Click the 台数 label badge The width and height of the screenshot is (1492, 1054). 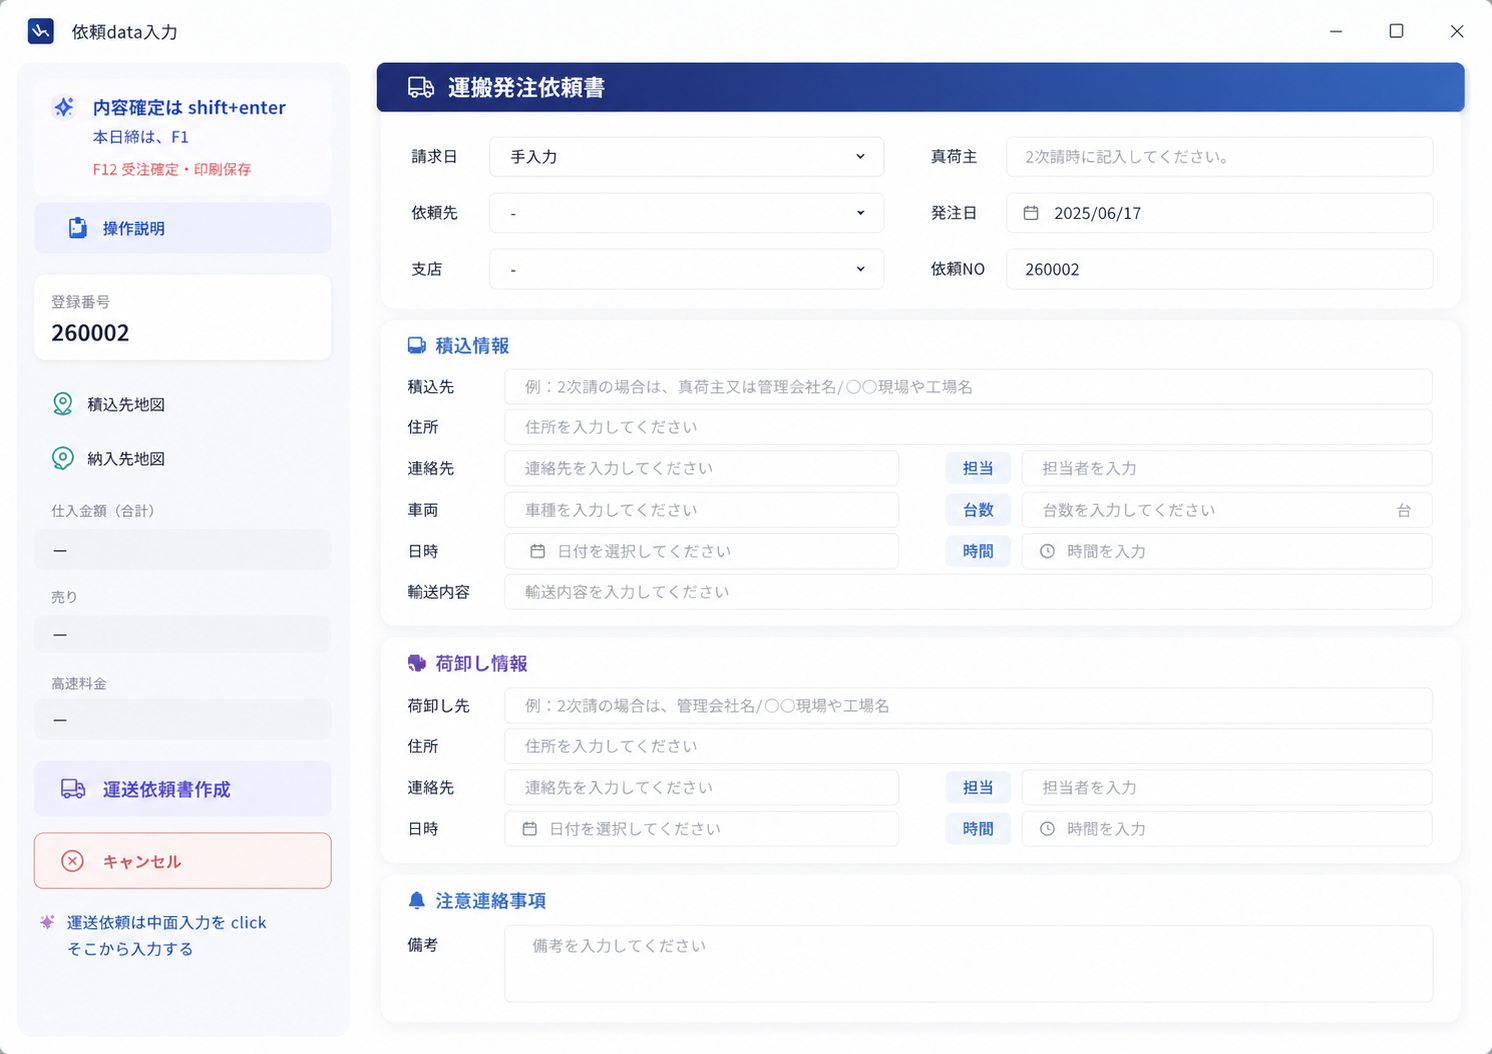coord(978,510)
